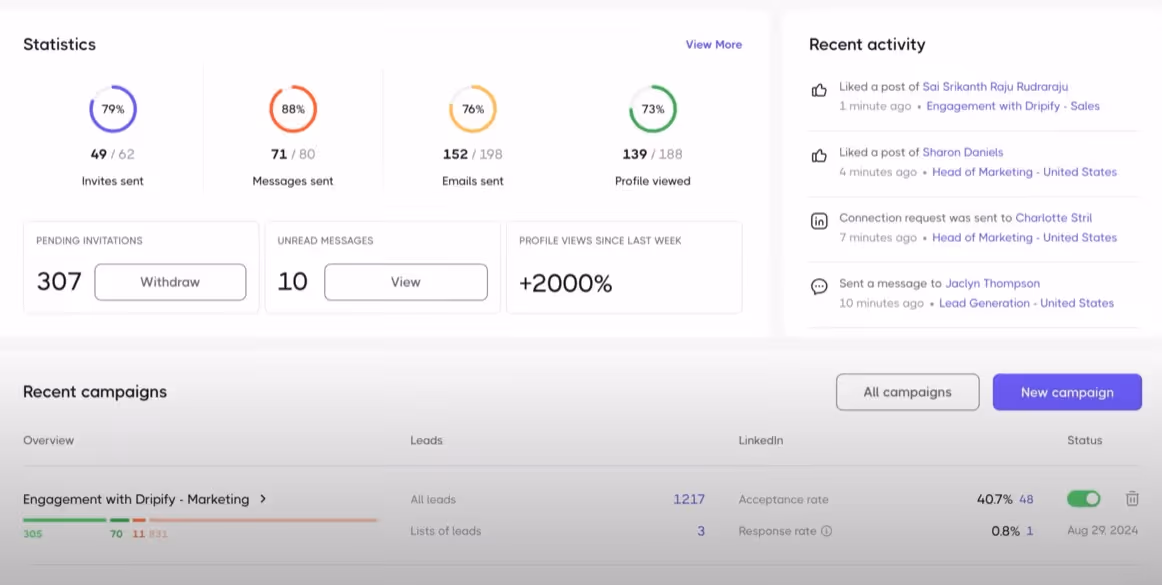The height and width of the screenshot is (585, 1162).
Task: Click the long light red segment of campaign progress bar
Action: (x=263, y=520)
